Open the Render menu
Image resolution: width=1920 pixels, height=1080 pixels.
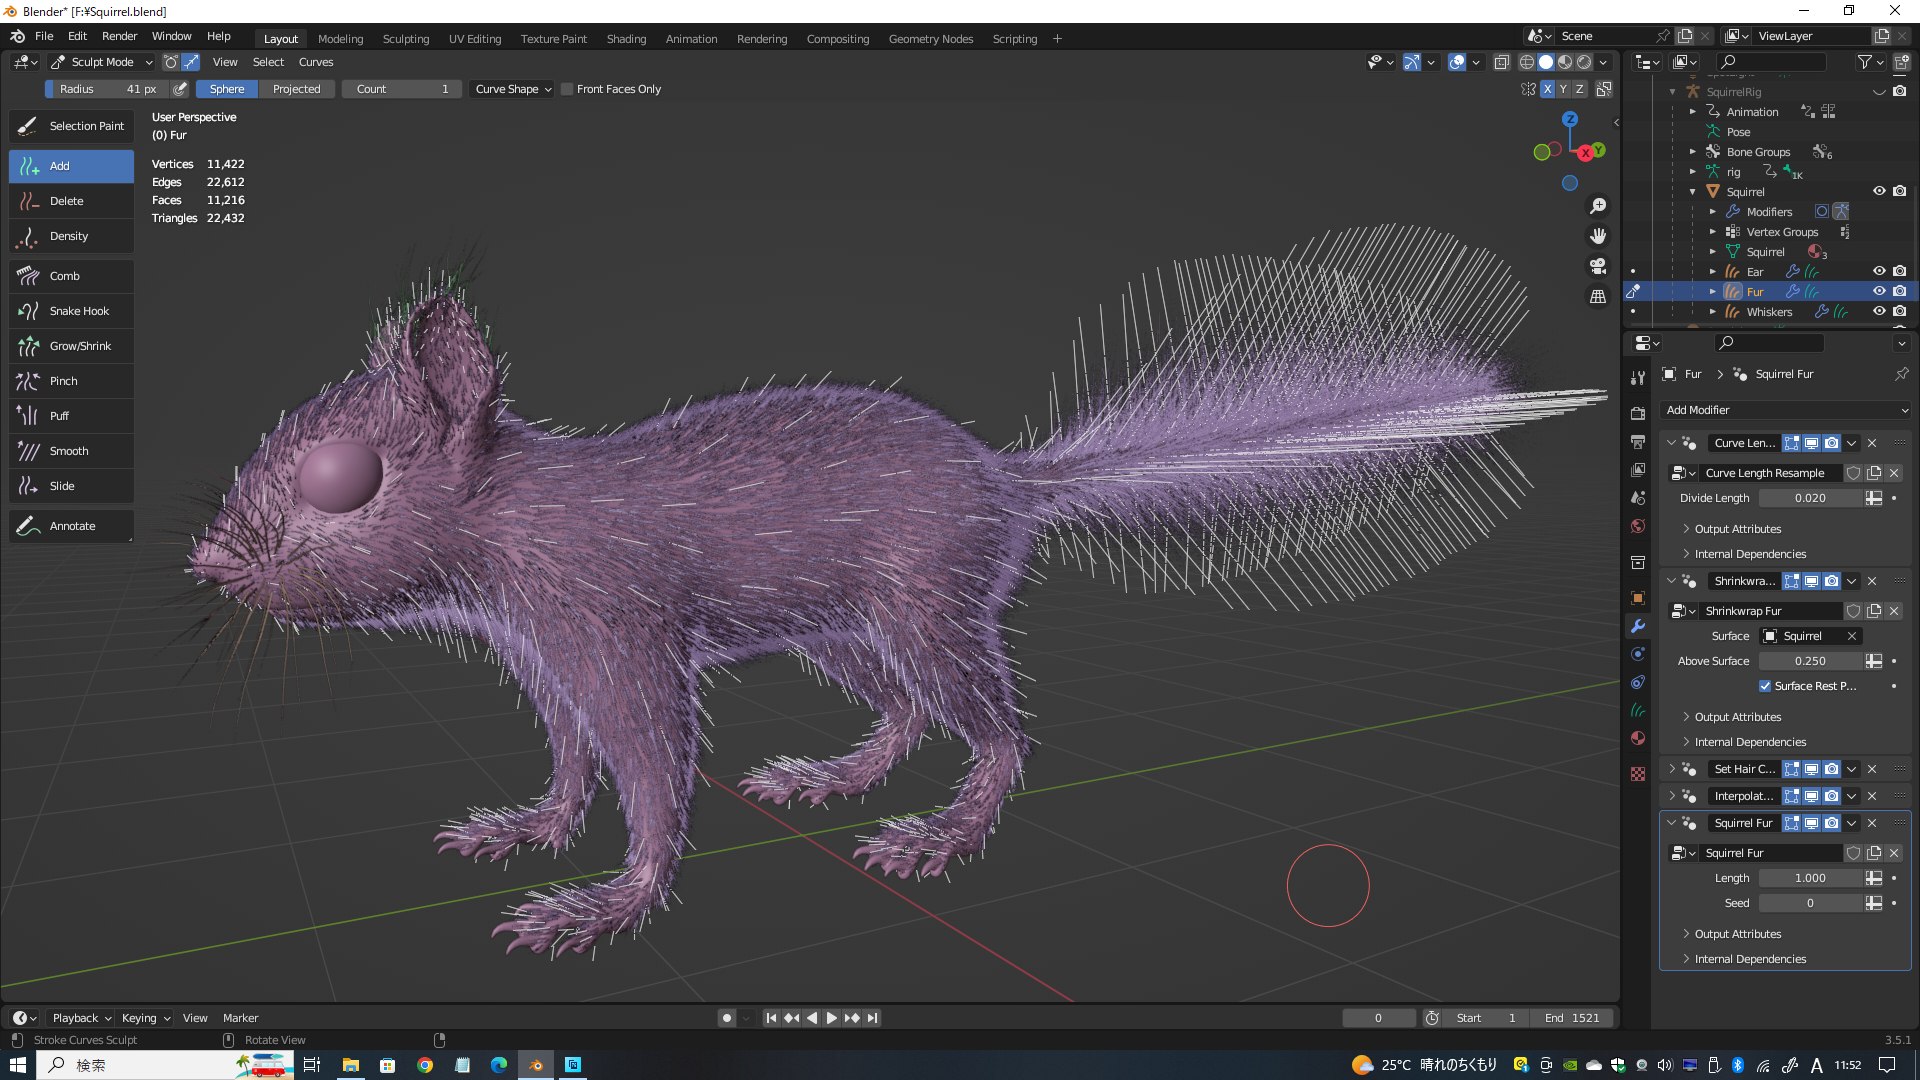click(119, 36)
